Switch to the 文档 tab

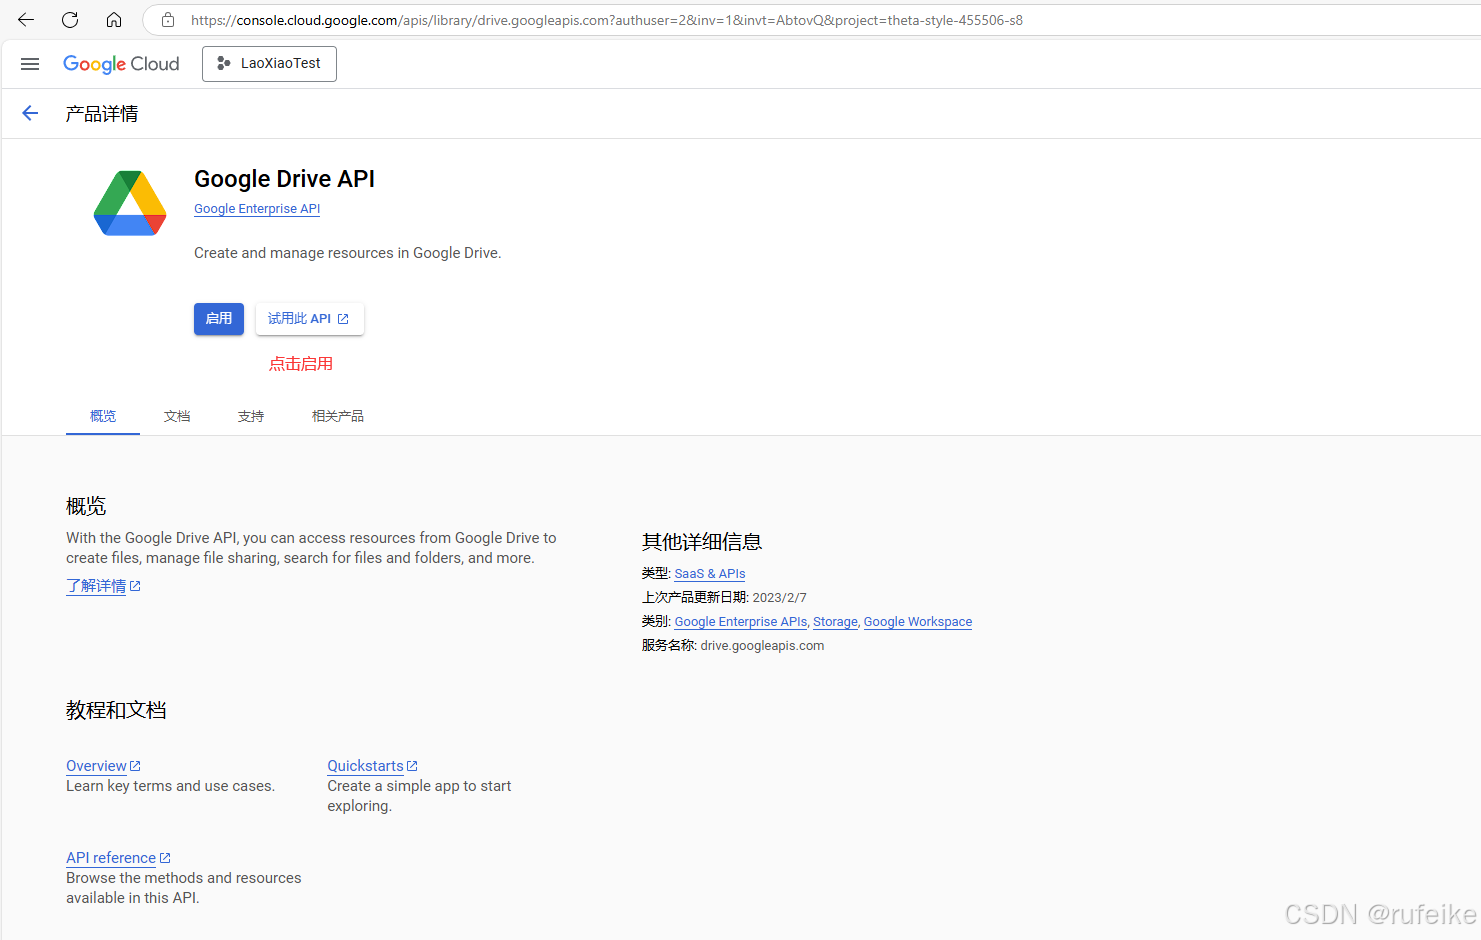177,416
